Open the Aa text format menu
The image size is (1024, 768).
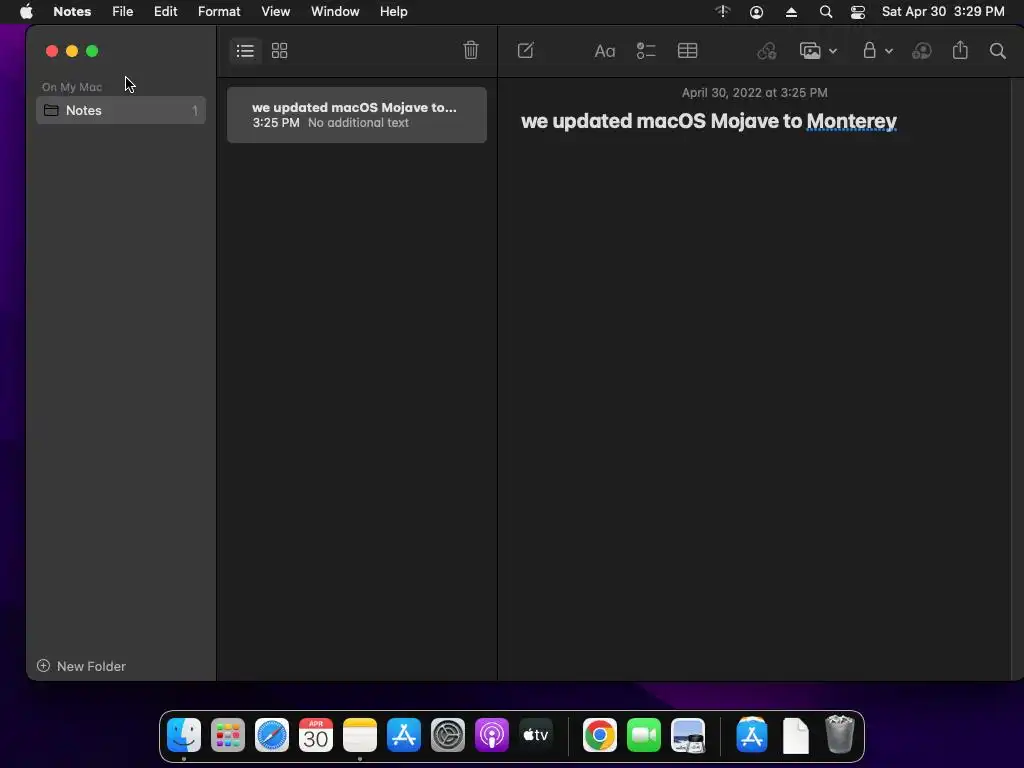coord(605,51)
